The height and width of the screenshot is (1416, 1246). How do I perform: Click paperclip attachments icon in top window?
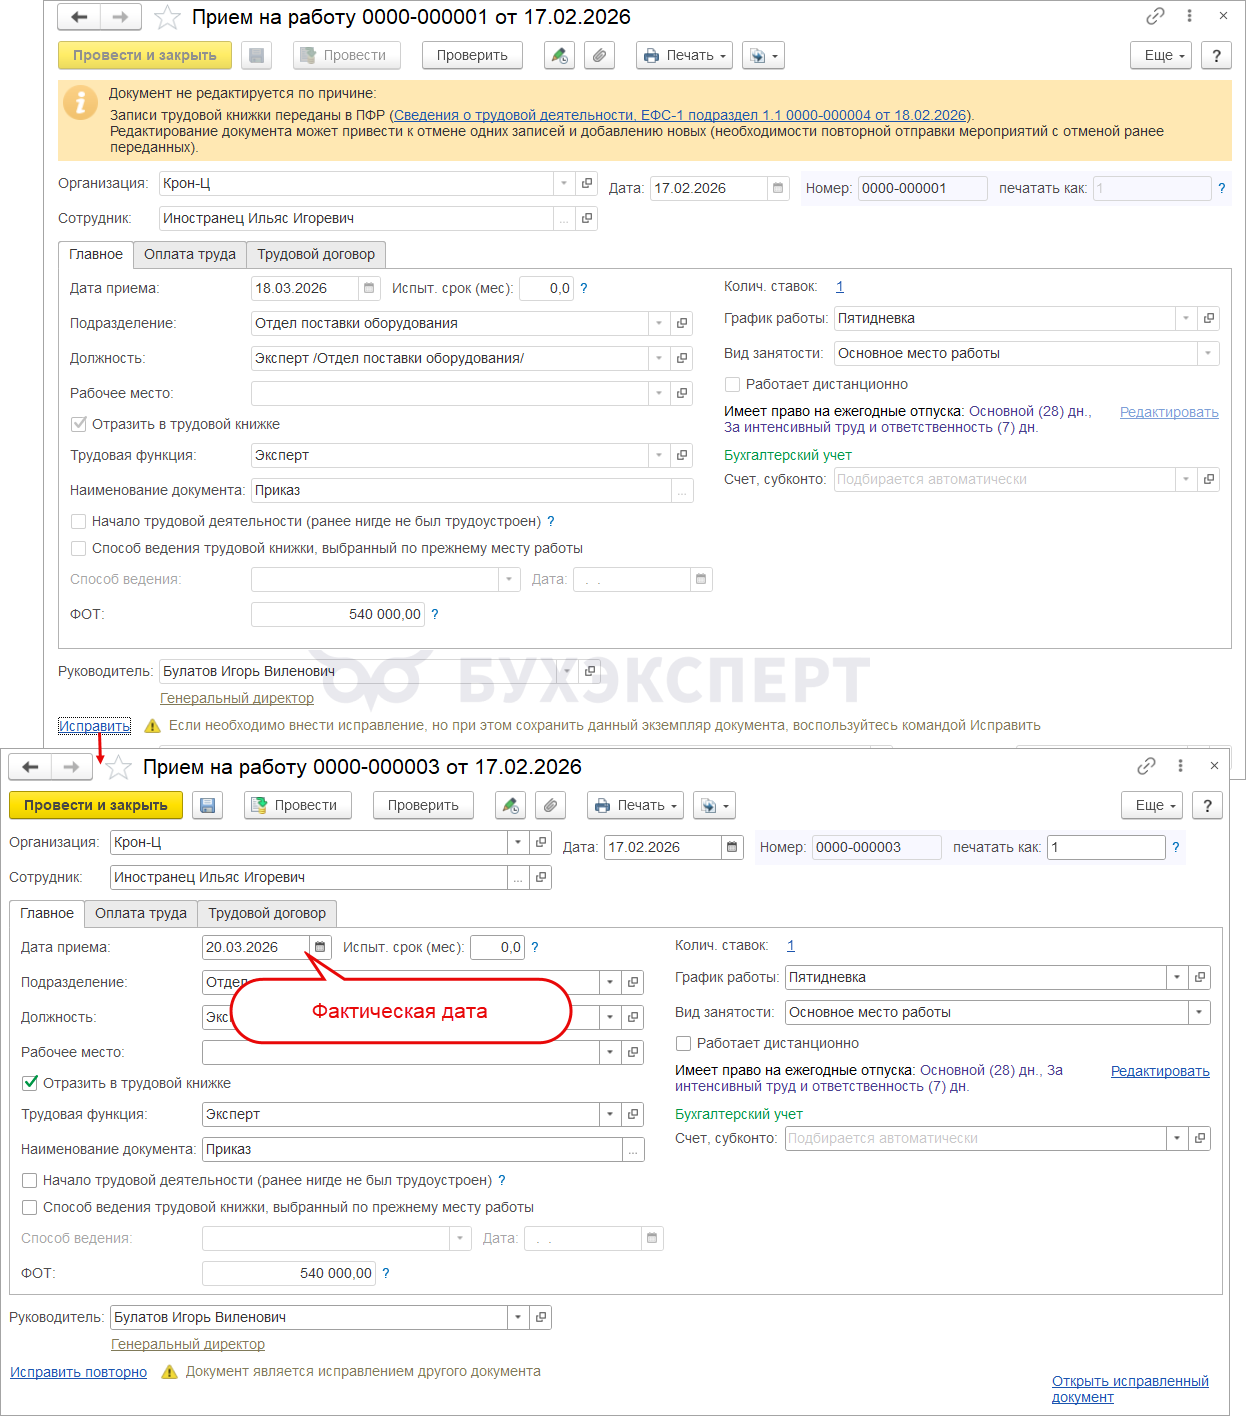coord(599,55)
